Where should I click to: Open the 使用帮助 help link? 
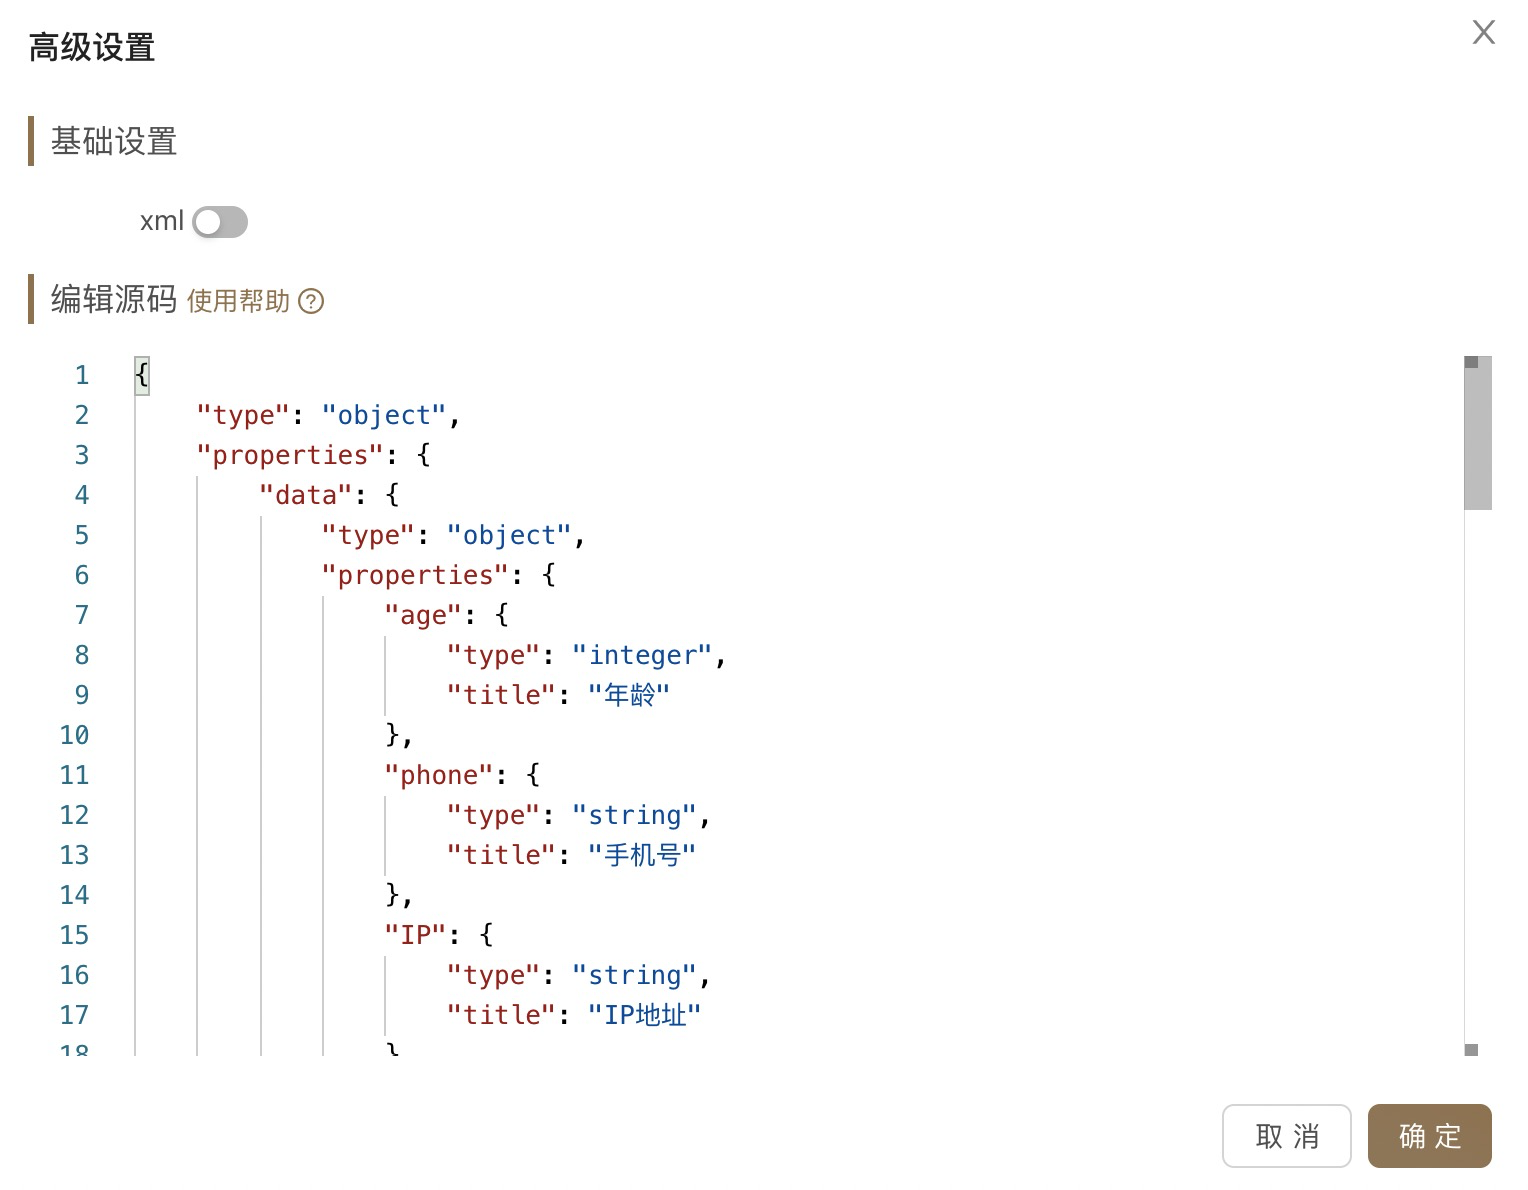(x=238, y=301)
